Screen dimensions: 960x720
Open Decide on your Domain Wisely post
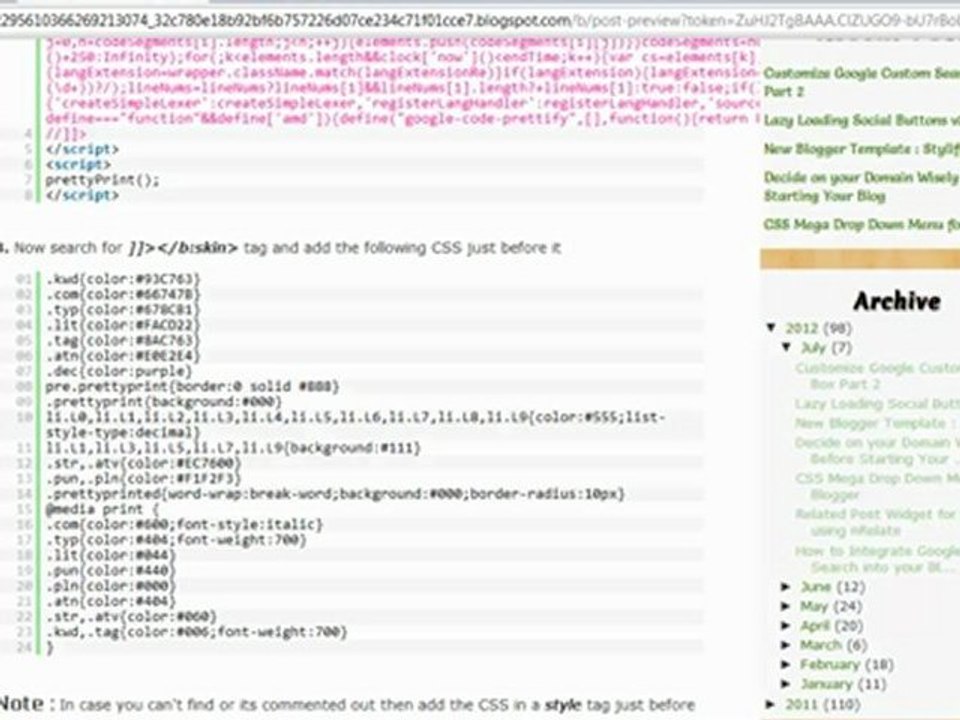click(861, 187)
